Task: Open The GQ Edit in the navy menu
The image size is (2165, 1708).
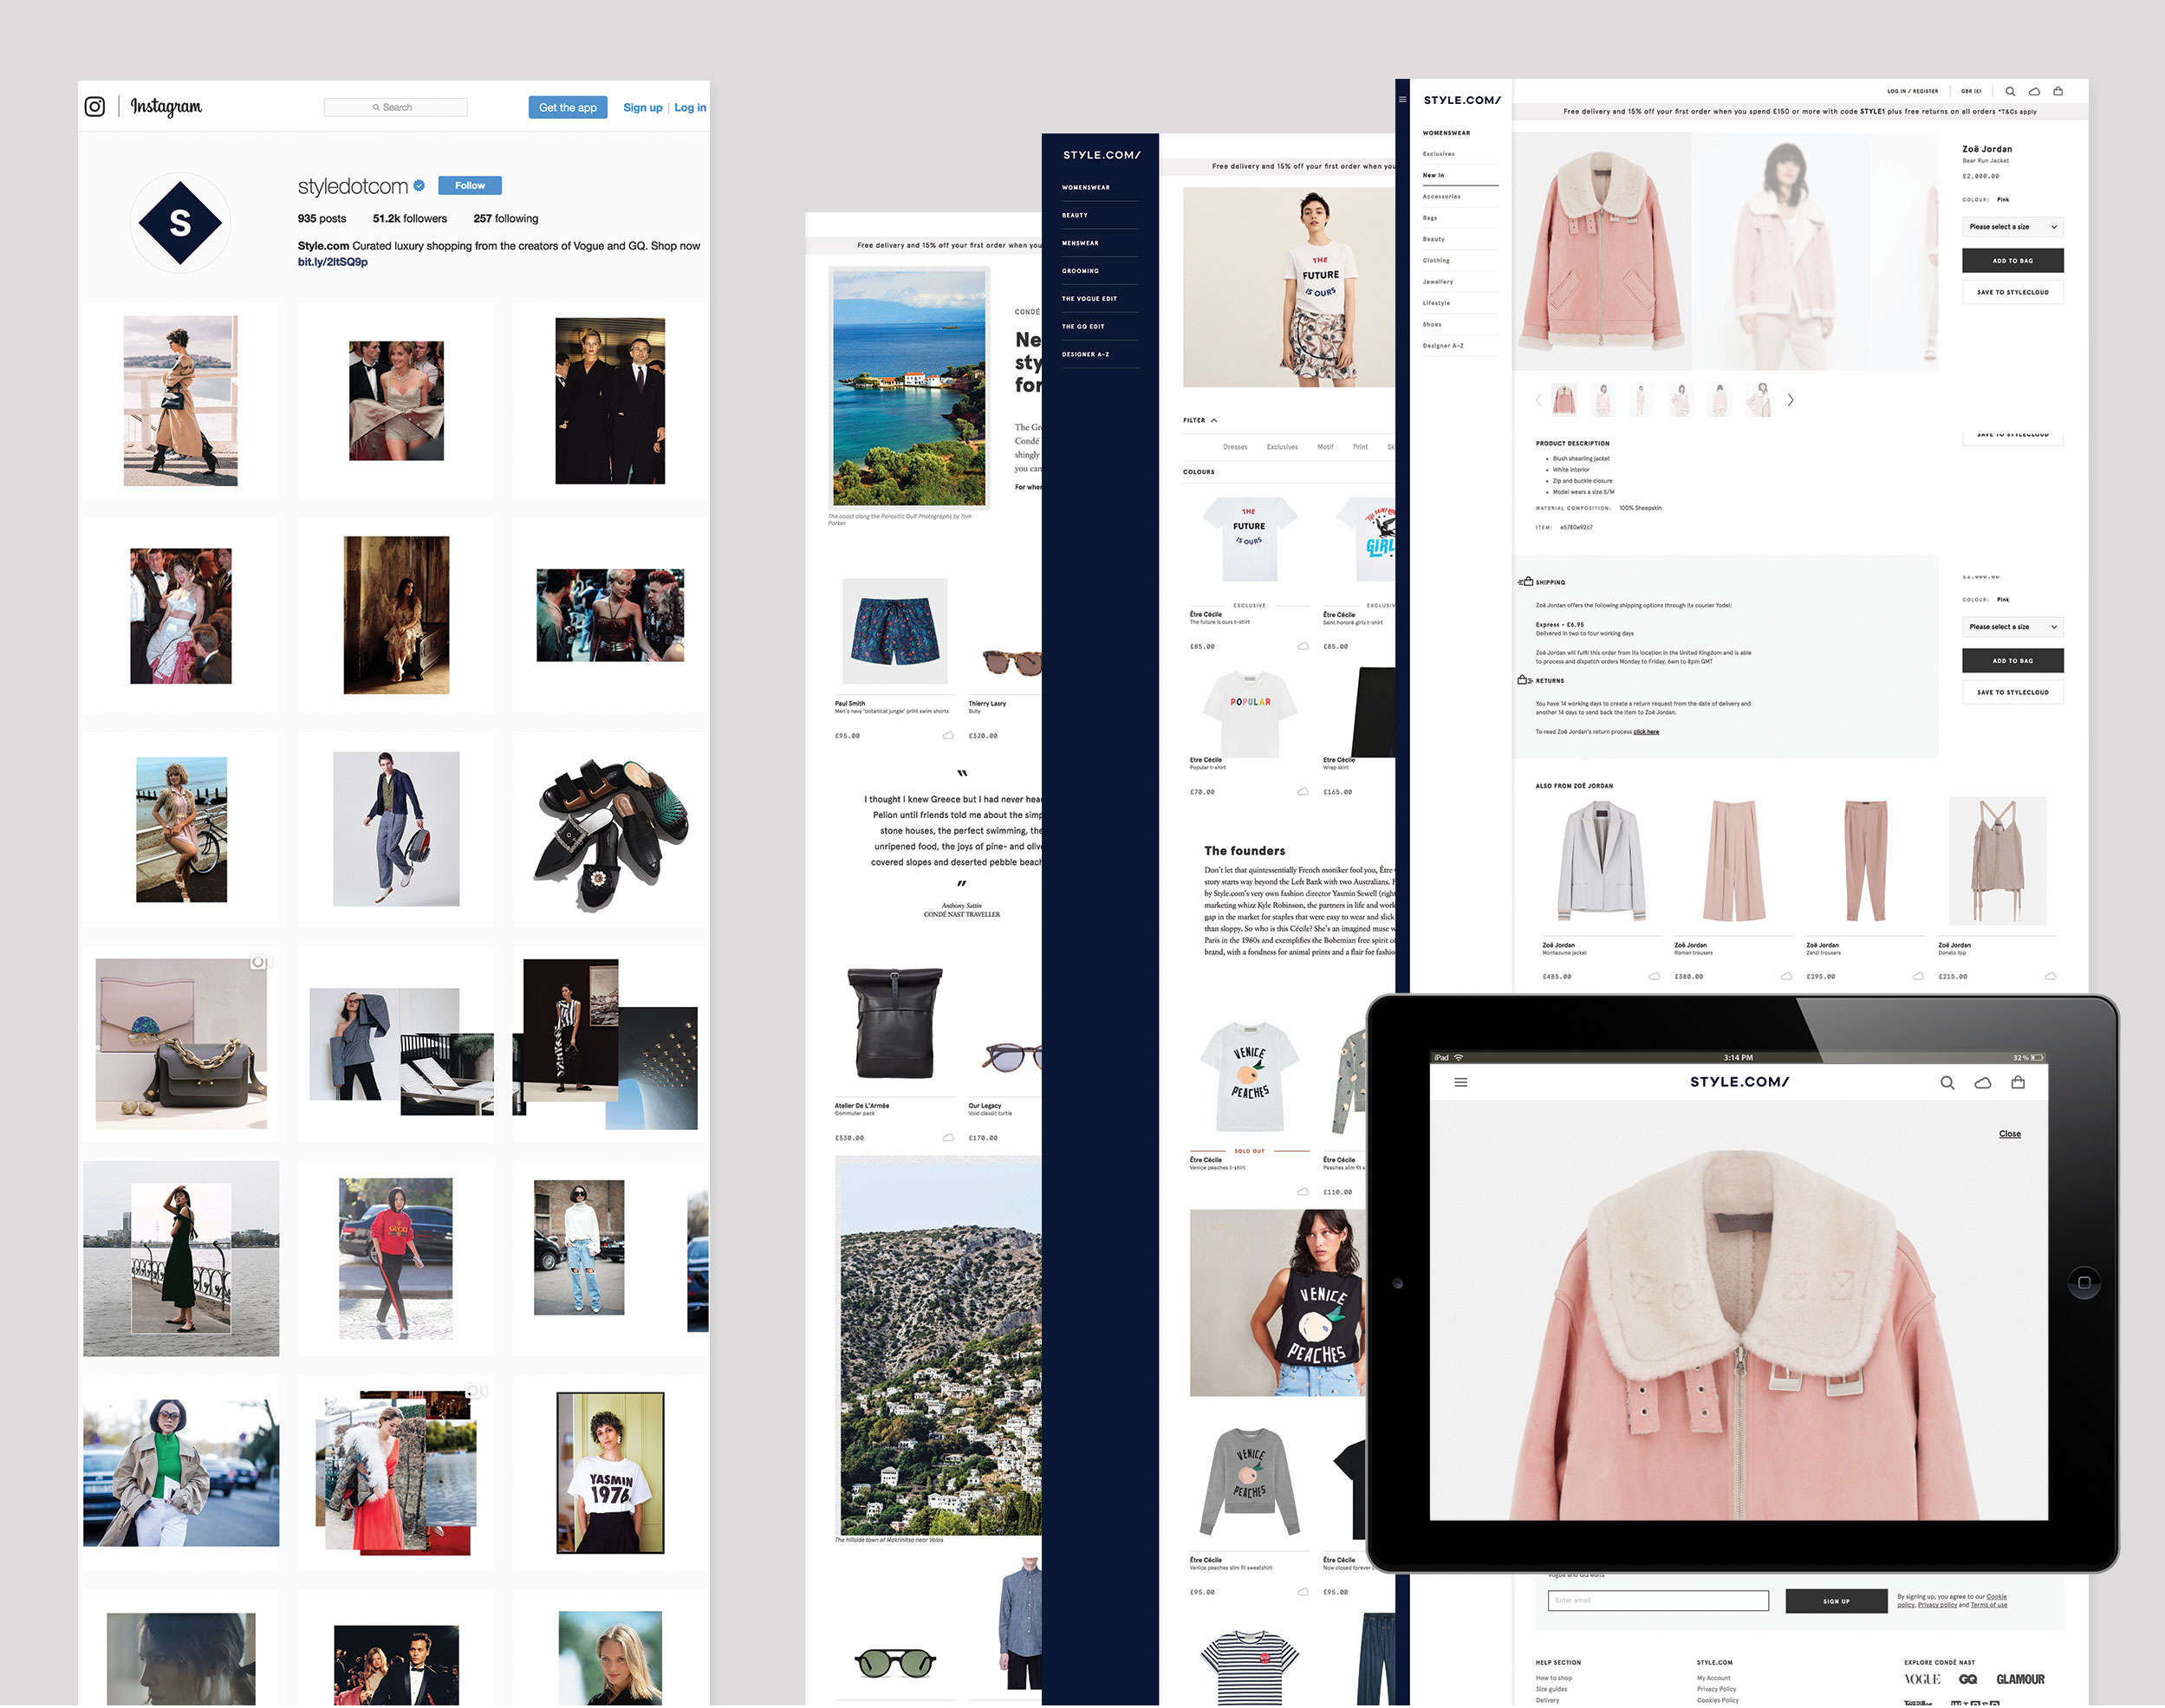Action: pyautogui.click(x=1083, y=326)
